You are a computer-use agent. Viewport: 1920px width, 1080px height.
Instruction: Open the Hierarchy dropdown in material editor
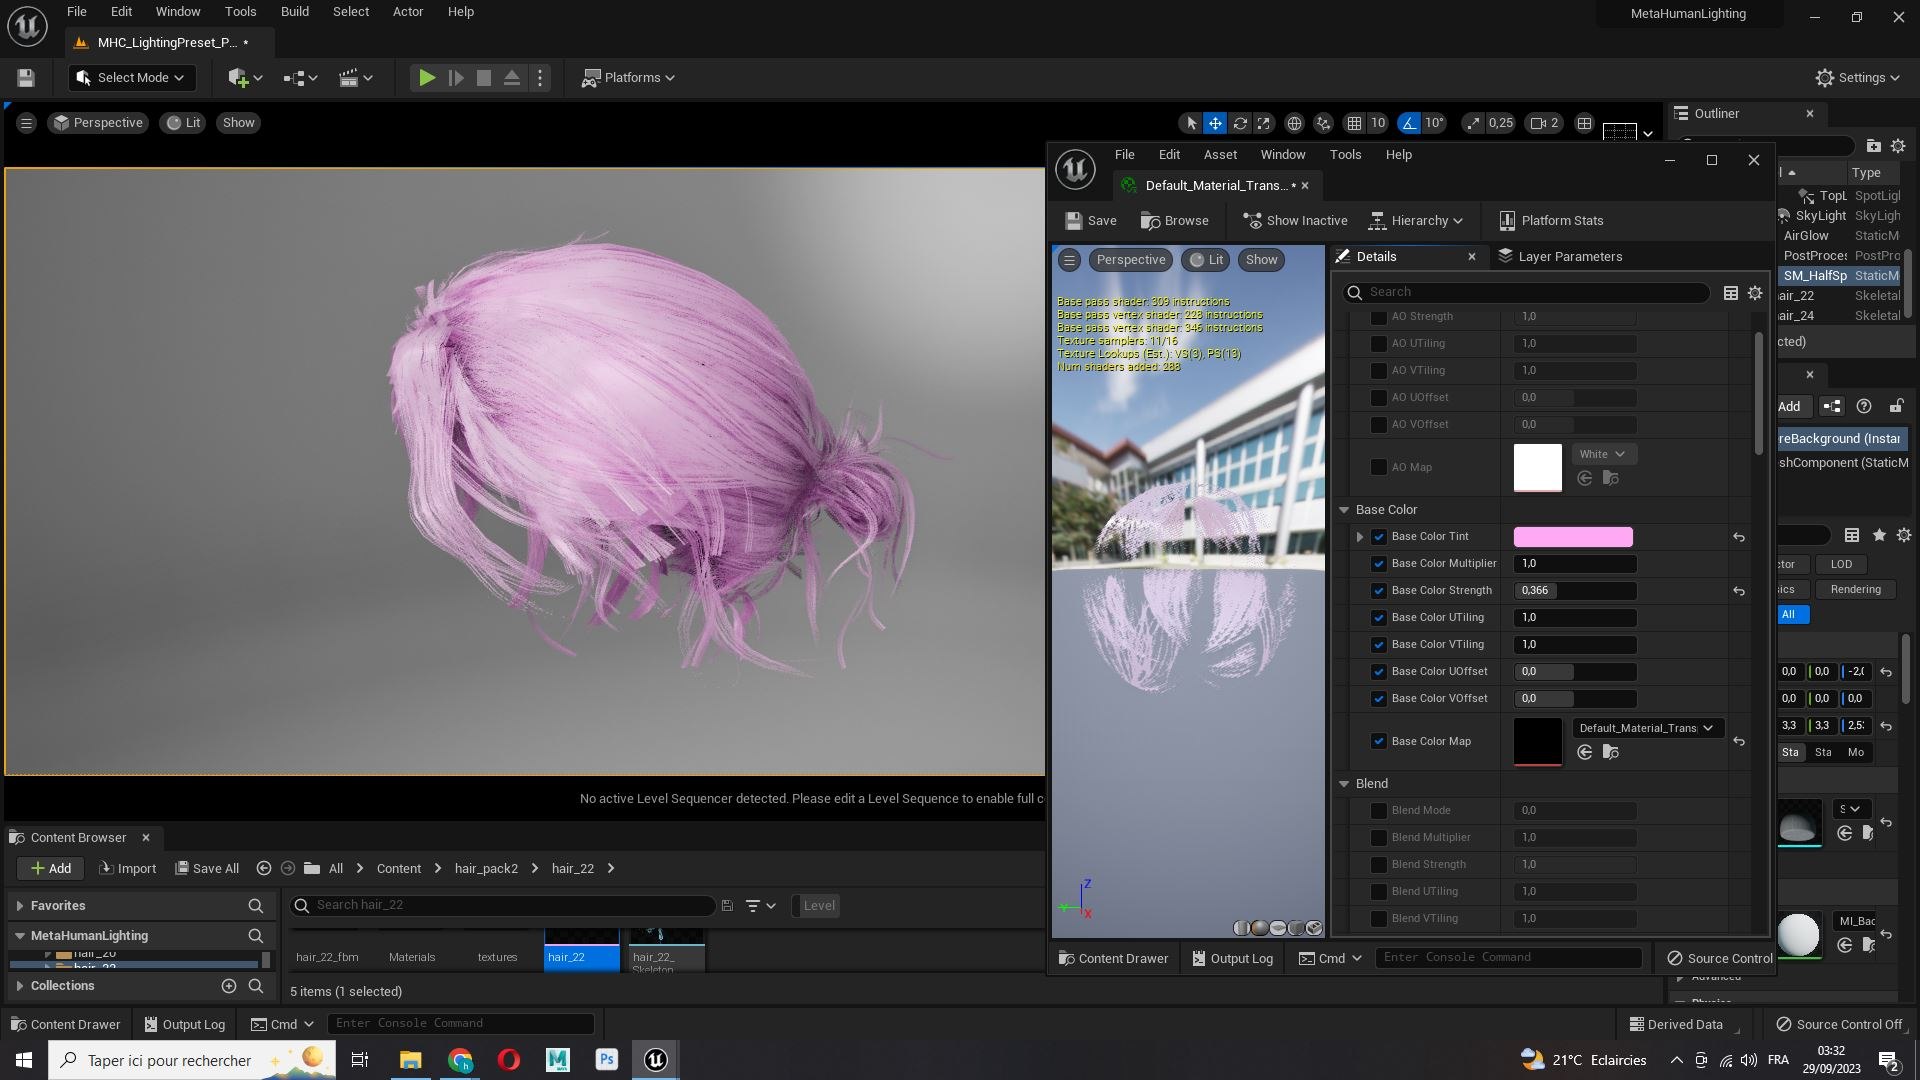click(x=1416, y=221)
